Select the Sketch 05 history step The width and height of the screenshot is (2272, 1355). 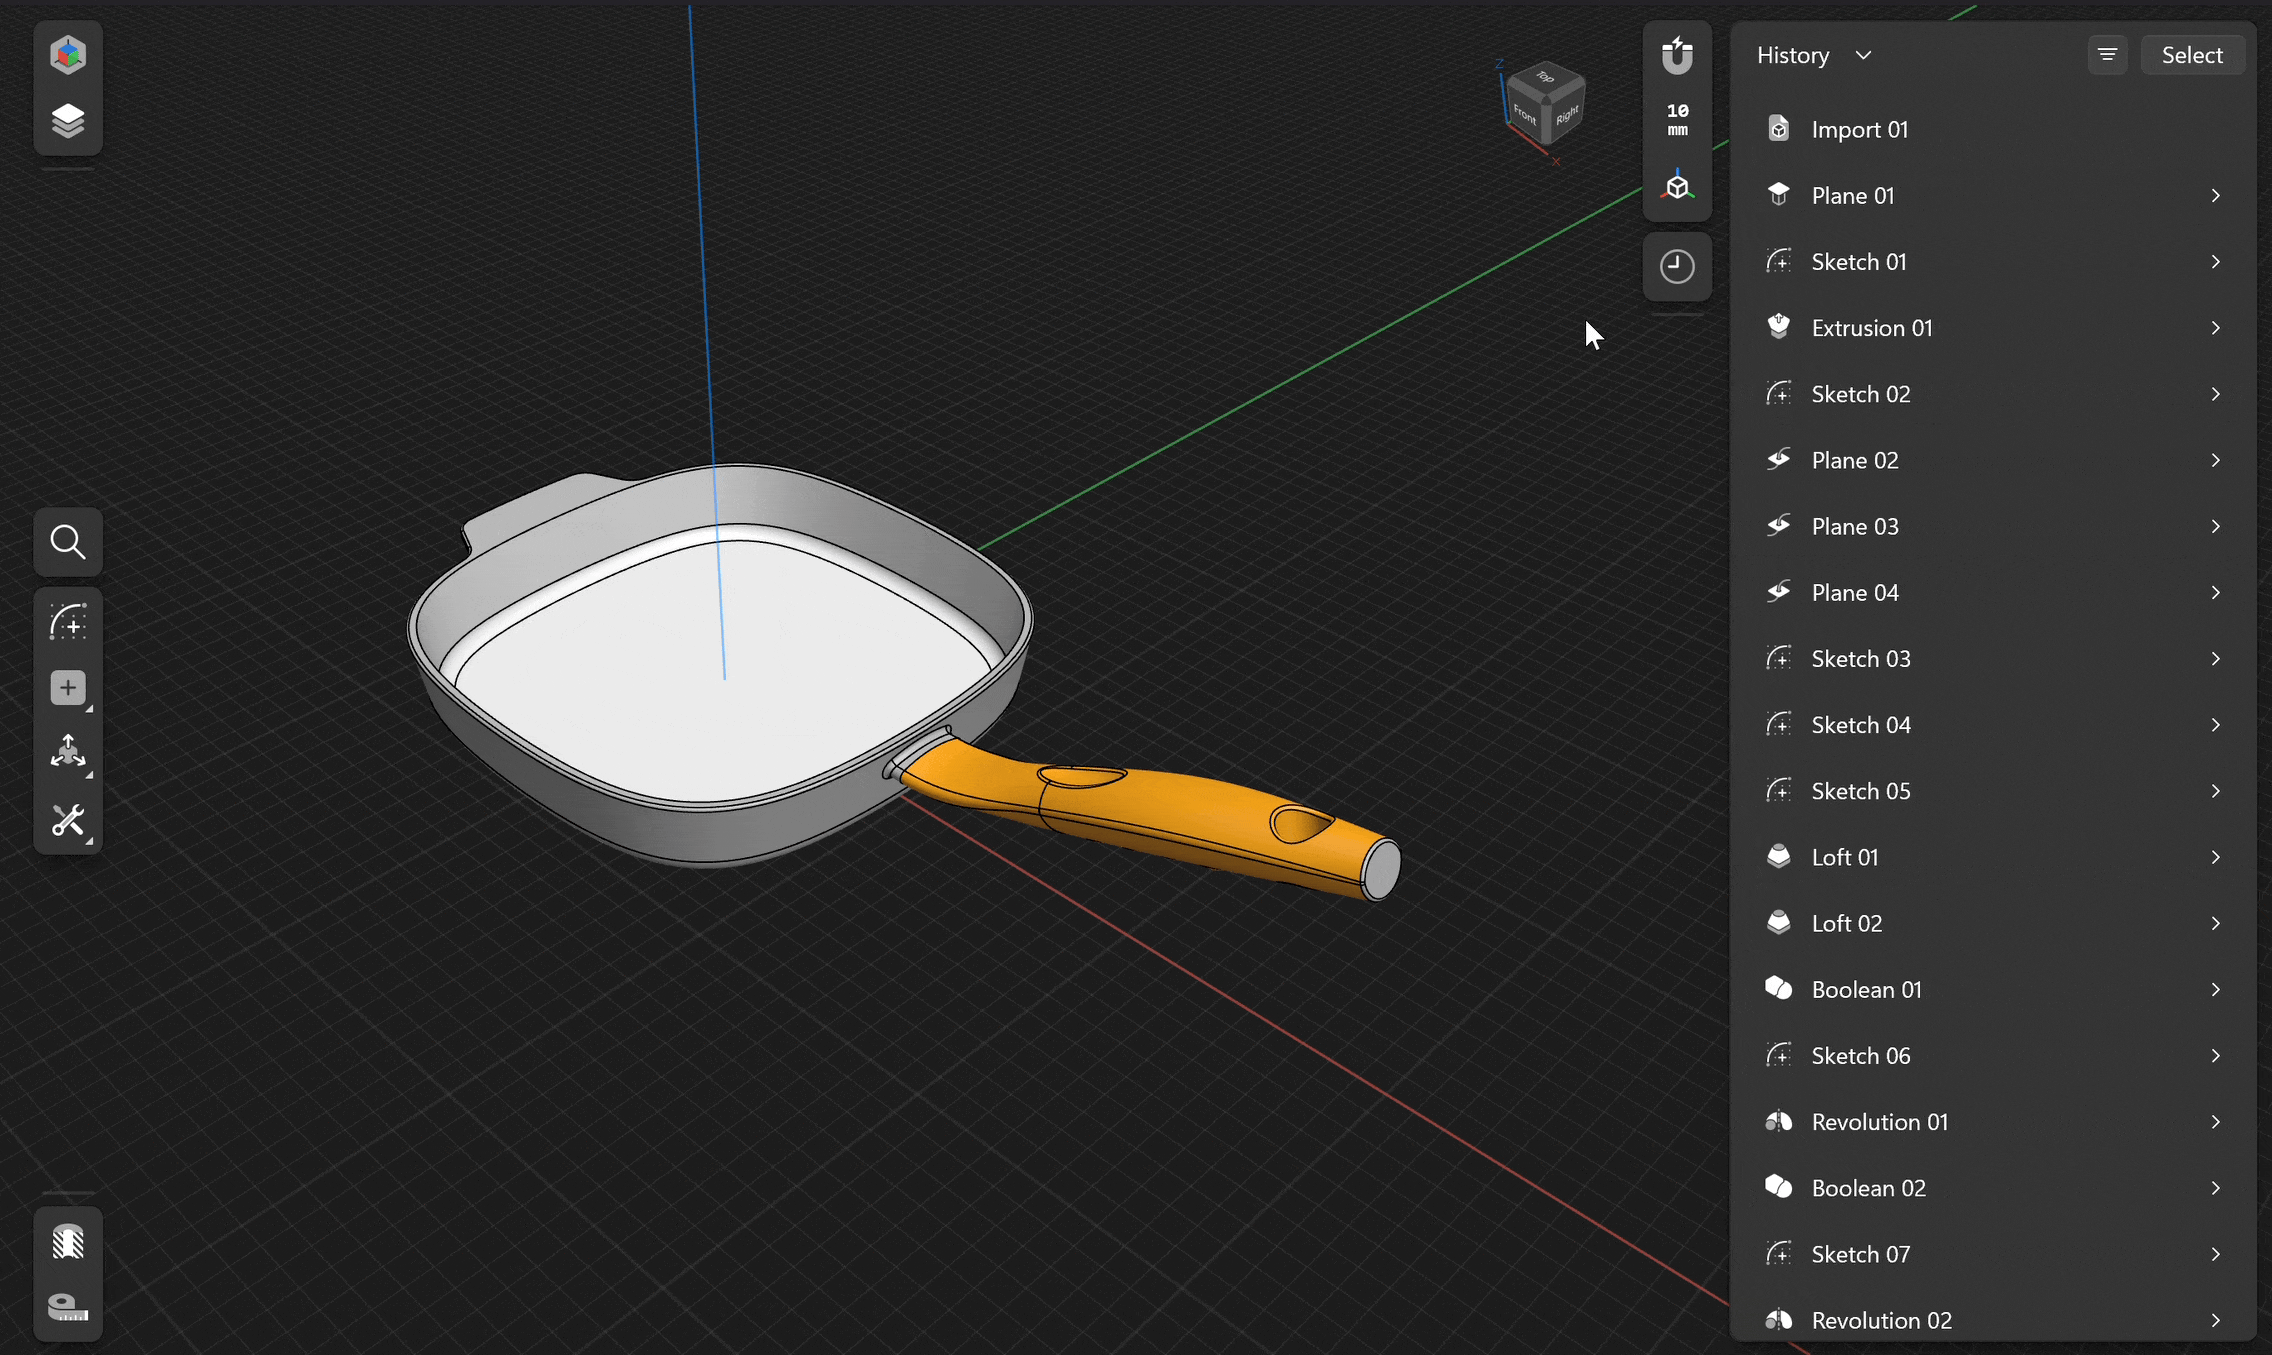(x=1992, y=791)
